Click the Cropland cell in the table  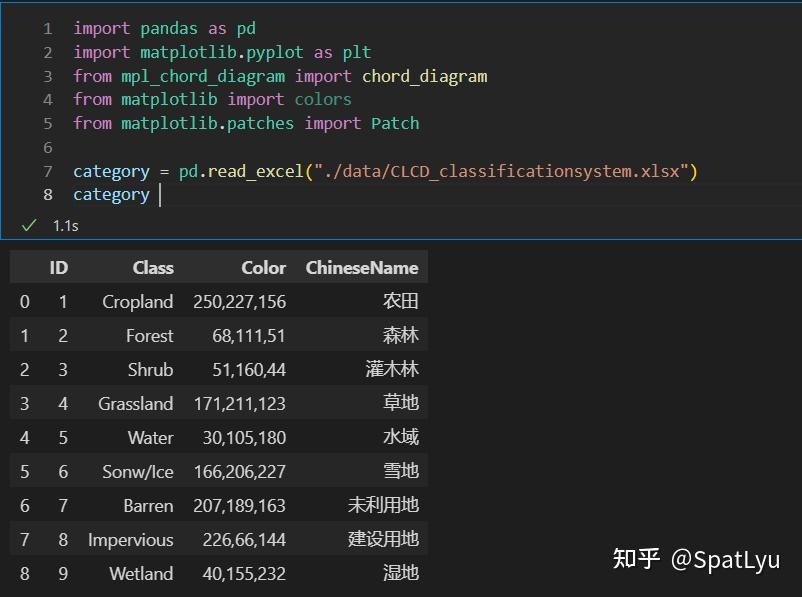pos(138,302)
